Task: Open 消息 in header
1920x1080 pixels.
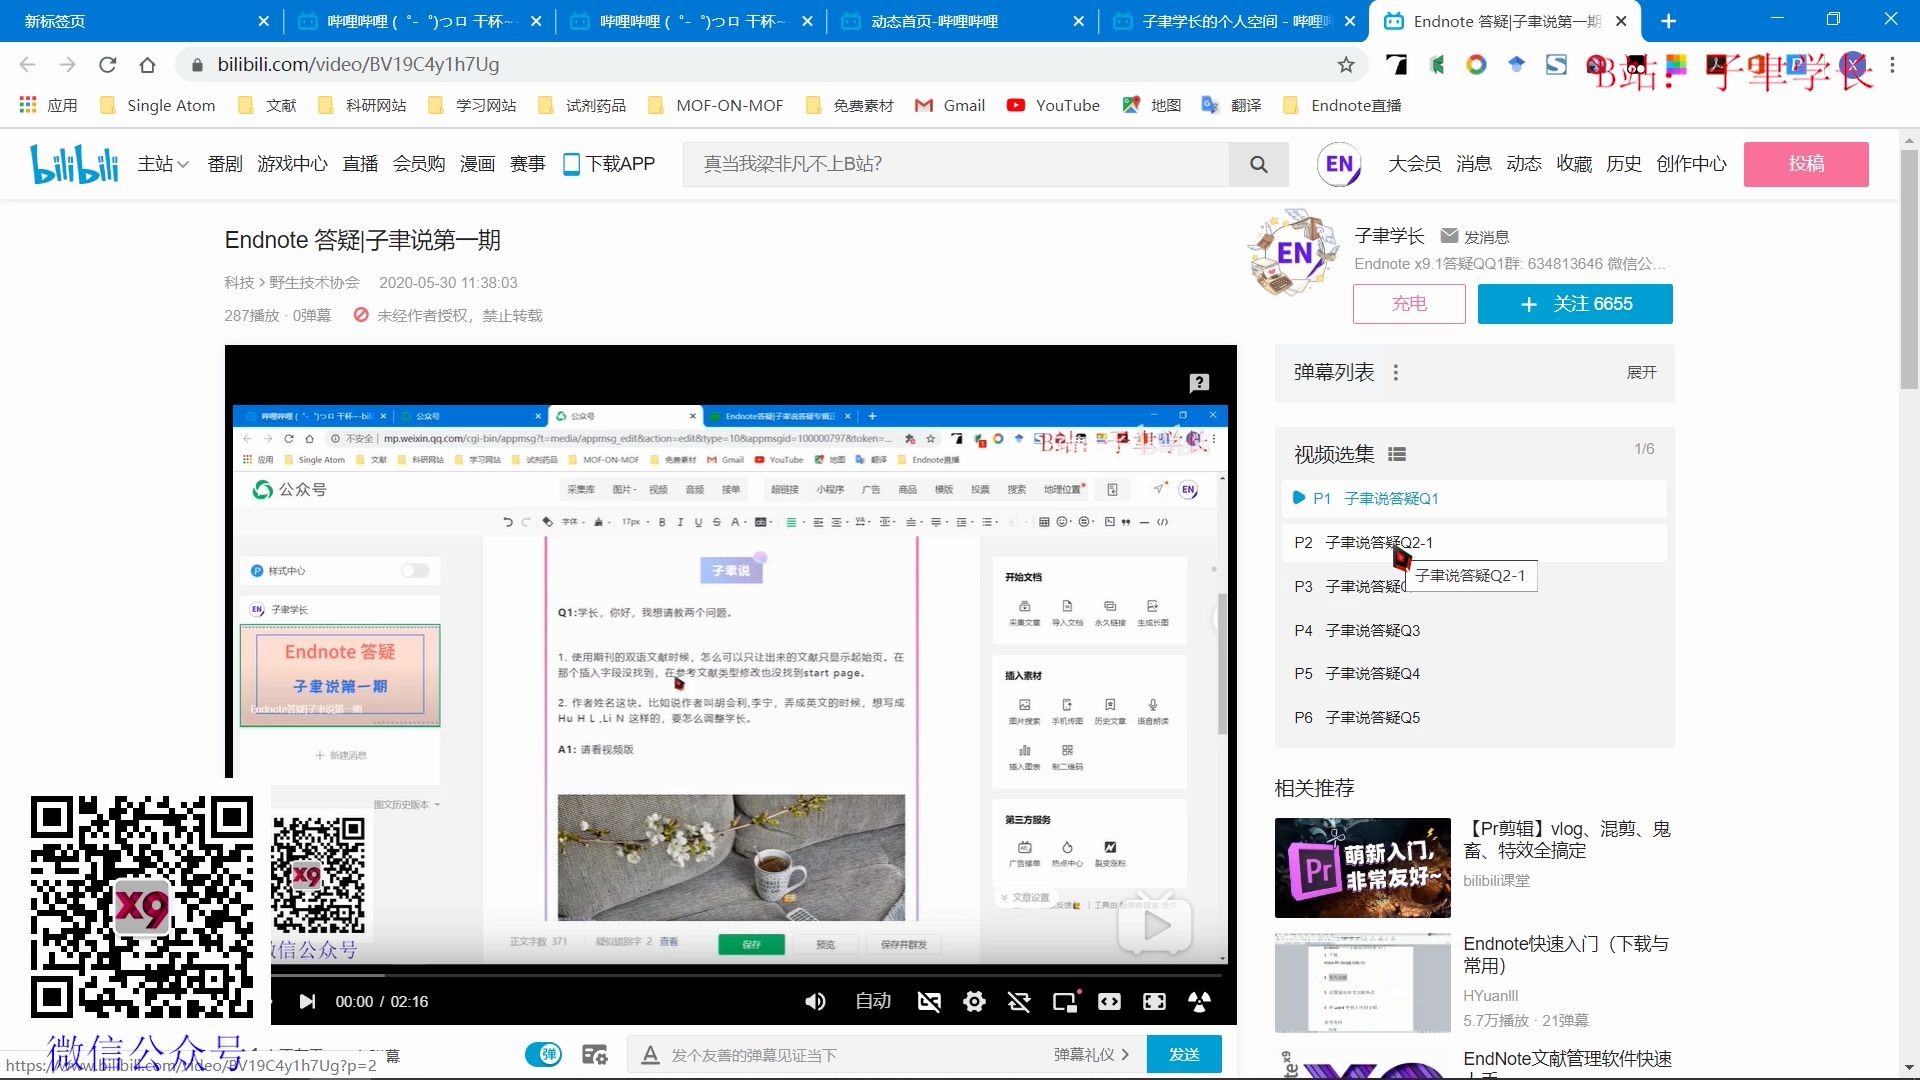Action: pos(1474,164)
